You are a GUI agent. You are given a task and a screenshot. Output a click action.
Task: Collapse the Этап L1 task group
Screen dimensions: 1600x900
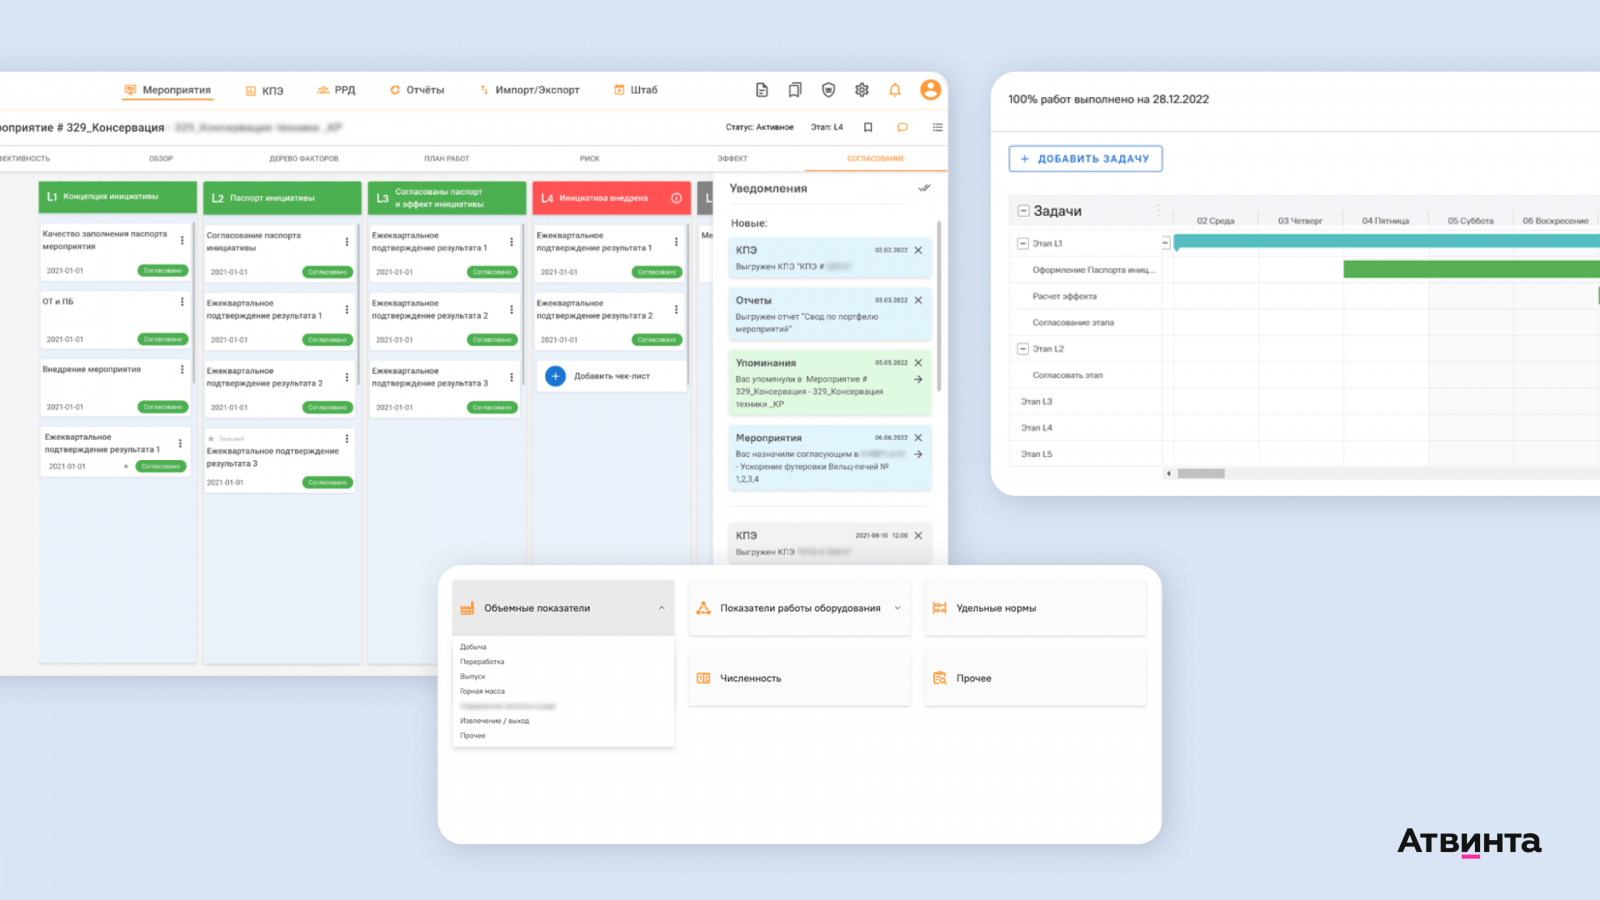1023,243
